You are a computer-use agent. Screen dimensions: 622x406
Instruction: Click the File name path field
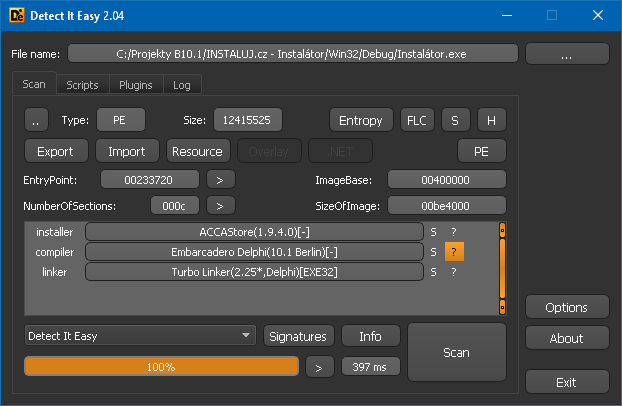click(293, 54)
